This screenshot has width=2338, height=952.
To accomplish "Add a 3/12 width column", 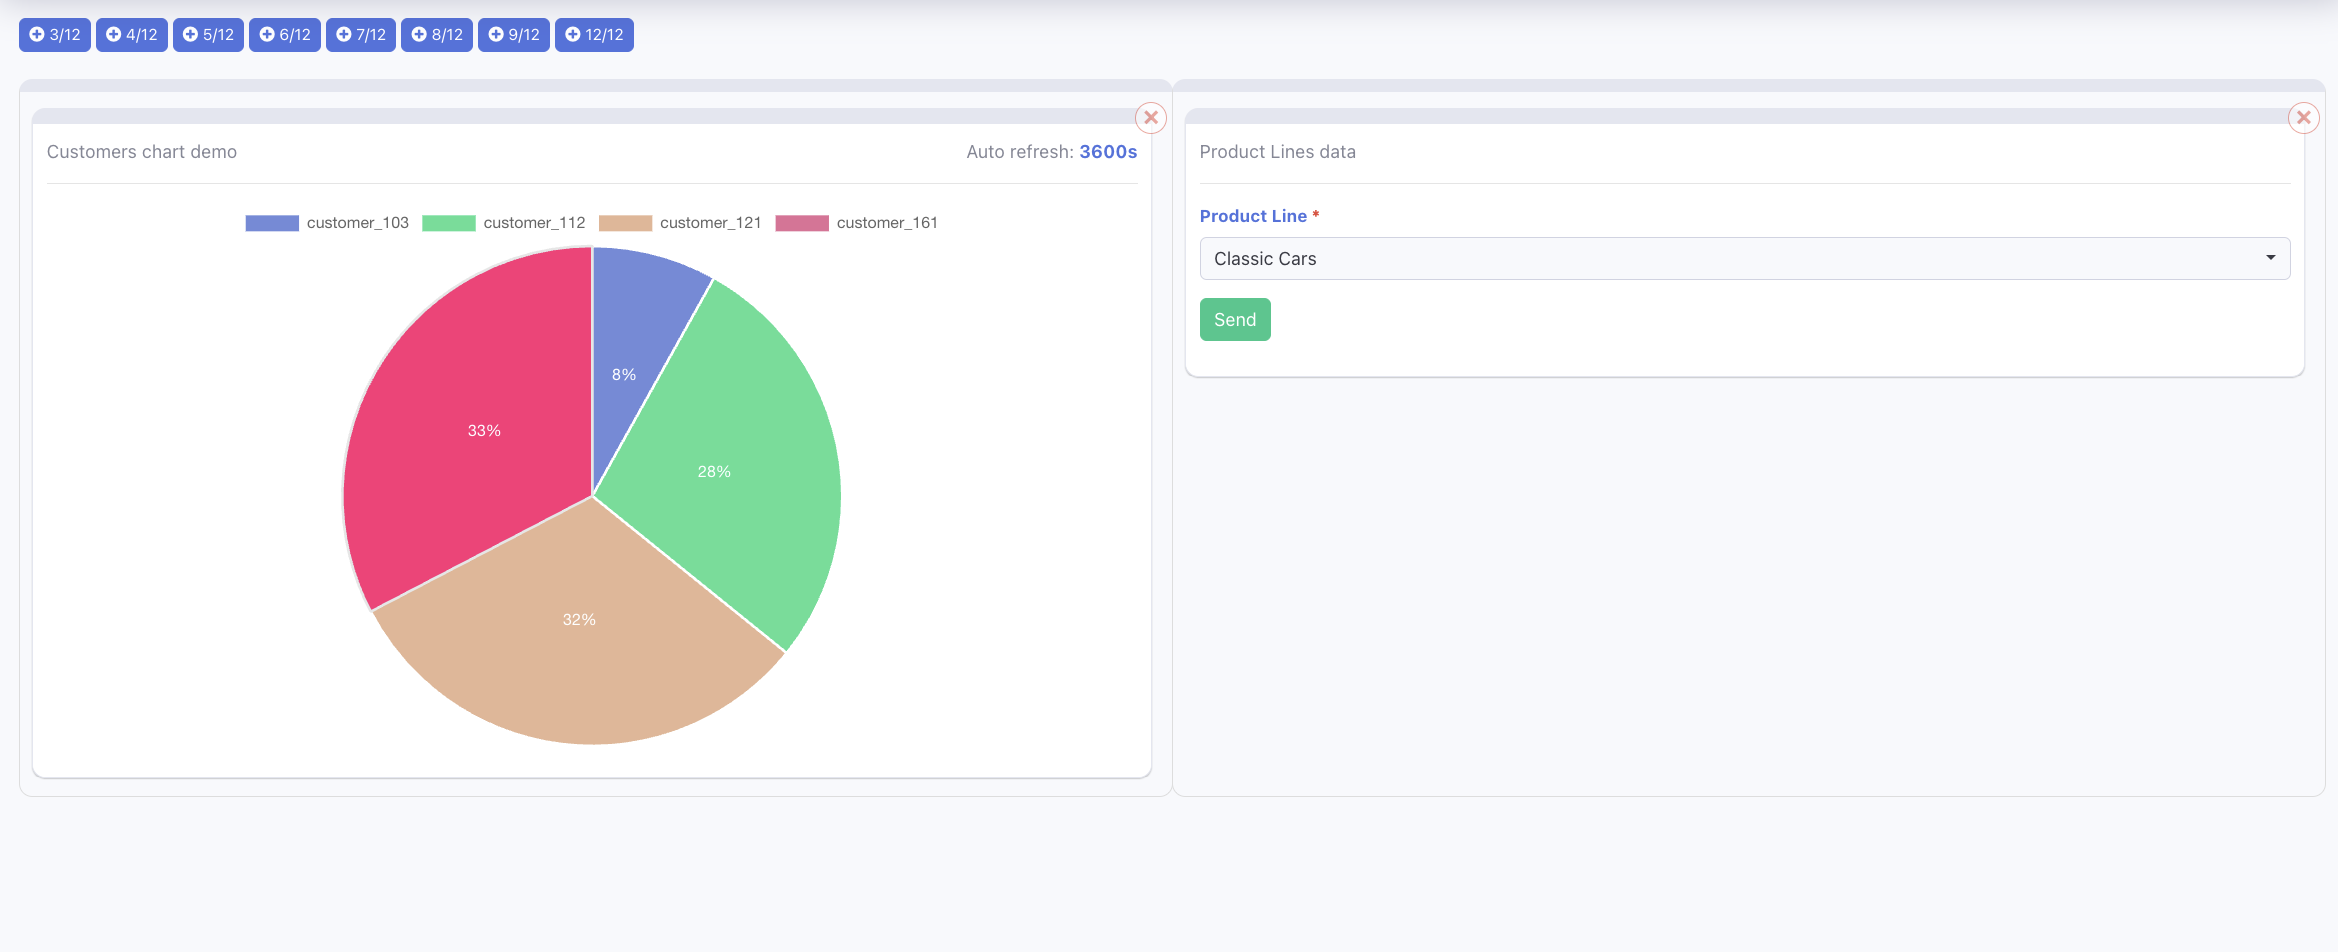I will [55, 35].
